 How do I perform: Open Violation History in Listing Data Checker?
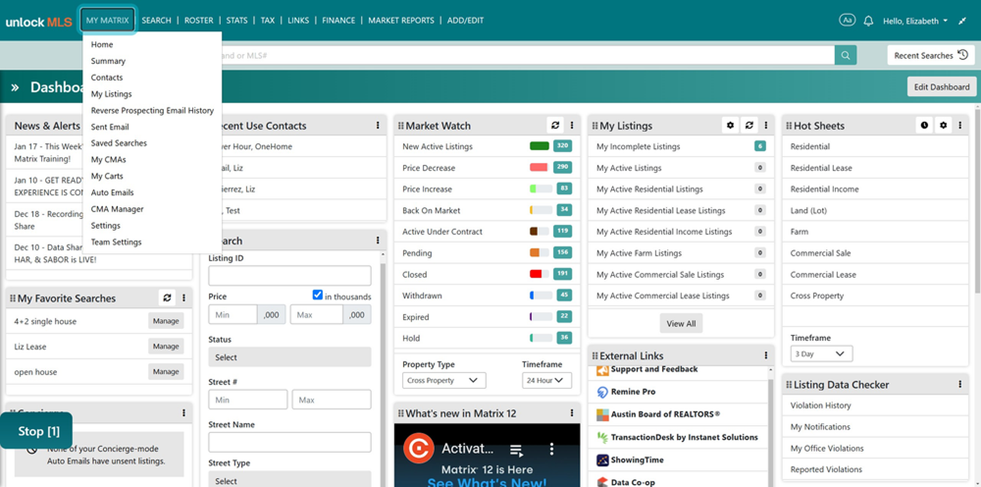[x=820, y=406]
